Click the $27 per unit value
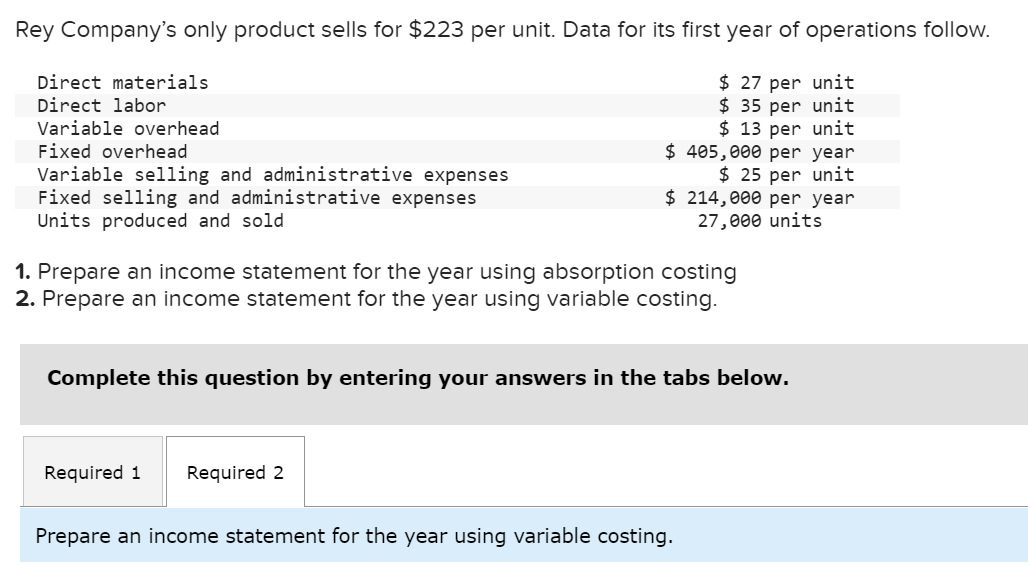 786,82
